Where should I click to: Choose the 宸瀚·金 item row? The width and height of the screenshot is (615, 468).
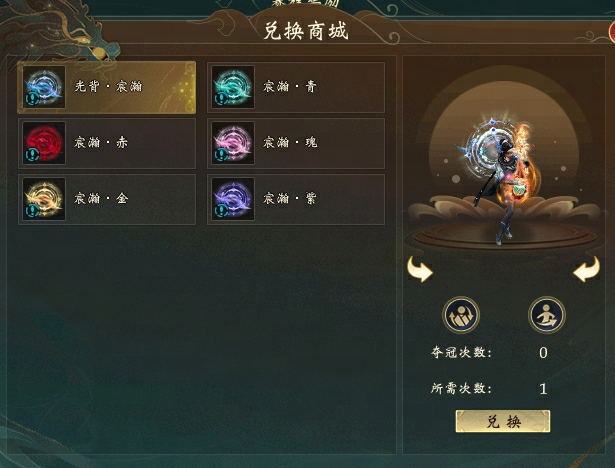coord(107,199)
